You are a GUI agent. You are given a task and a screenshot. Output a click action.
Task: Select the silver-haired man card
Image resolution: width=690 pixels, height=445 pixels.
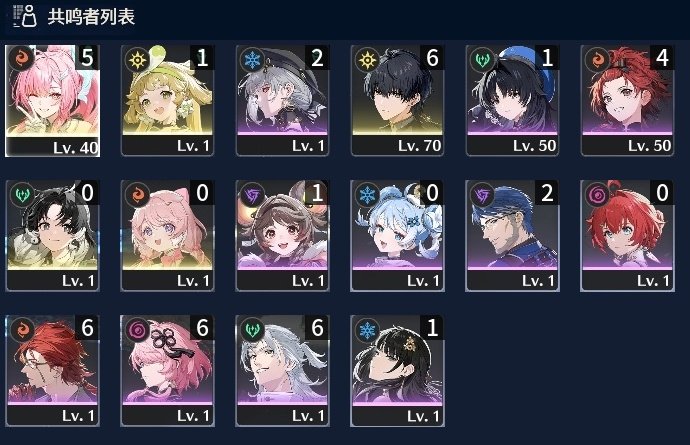[x=282, y=371]
